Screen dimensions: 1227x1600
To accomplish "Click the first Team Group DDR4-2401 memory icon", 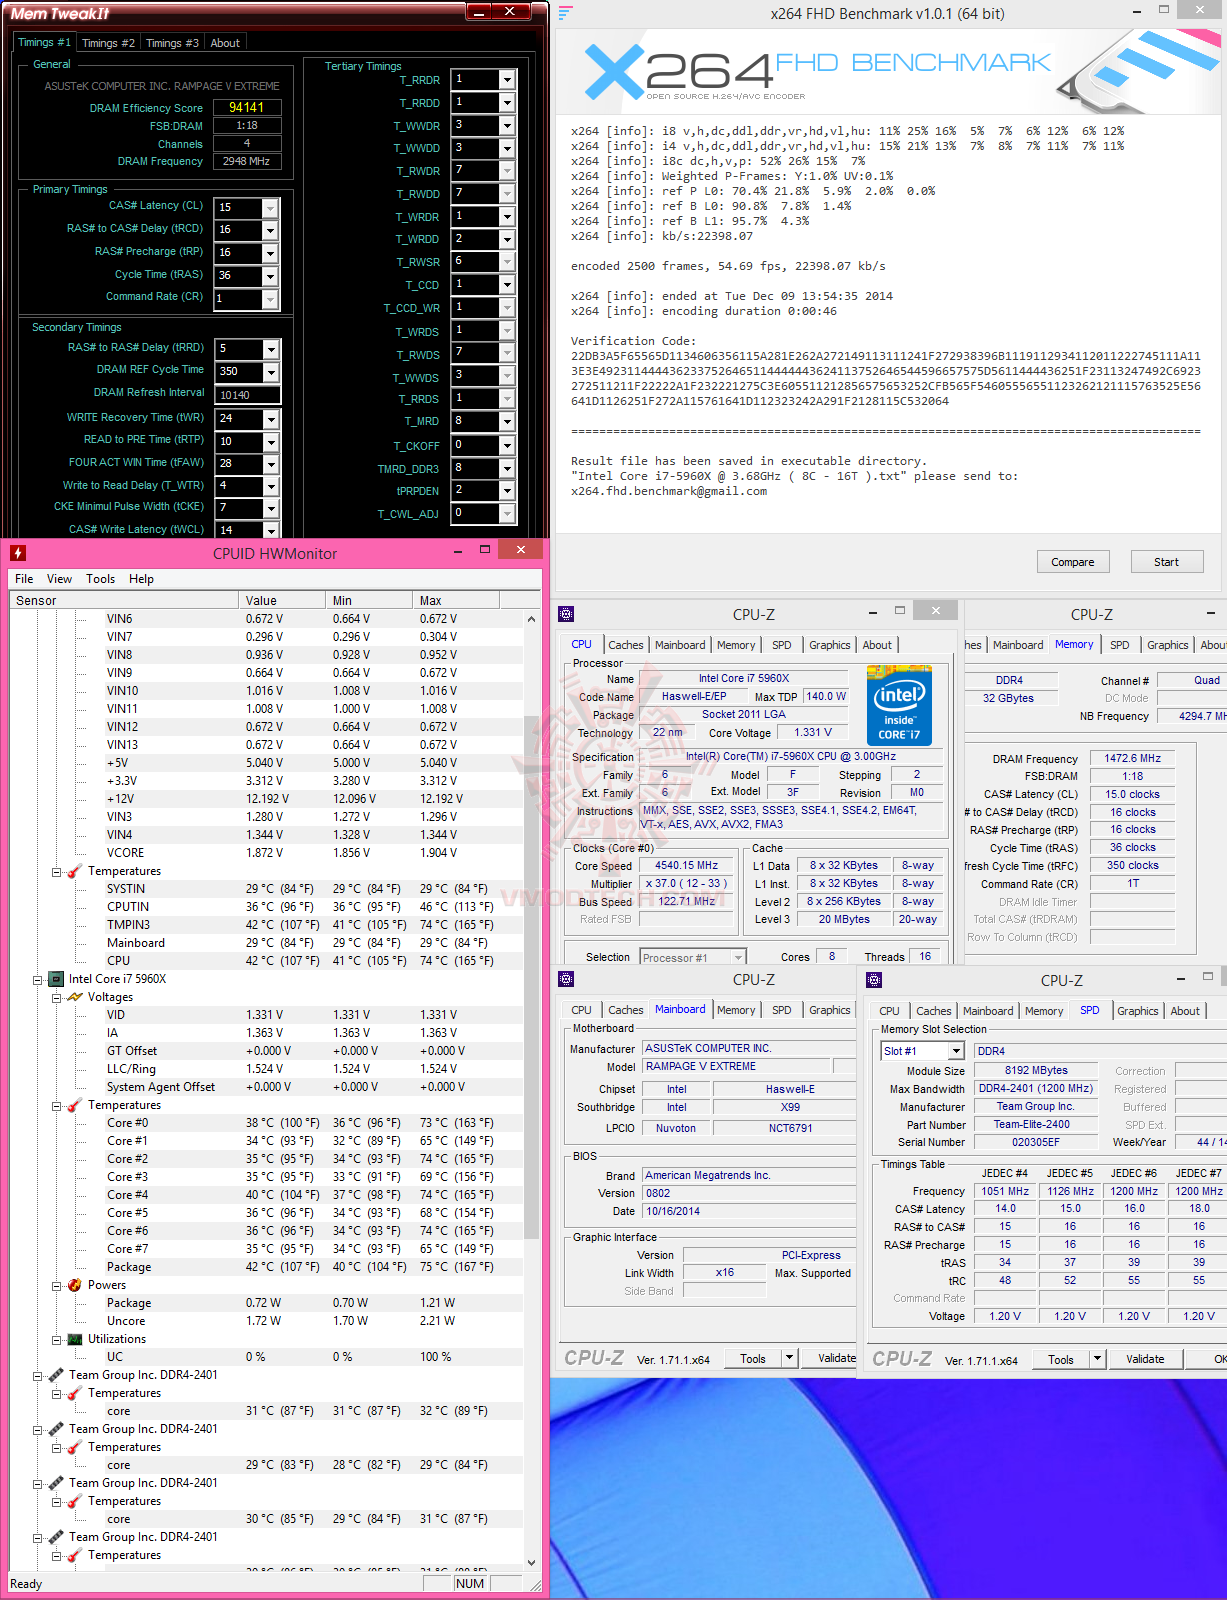I will click(x=56, y=1375).
